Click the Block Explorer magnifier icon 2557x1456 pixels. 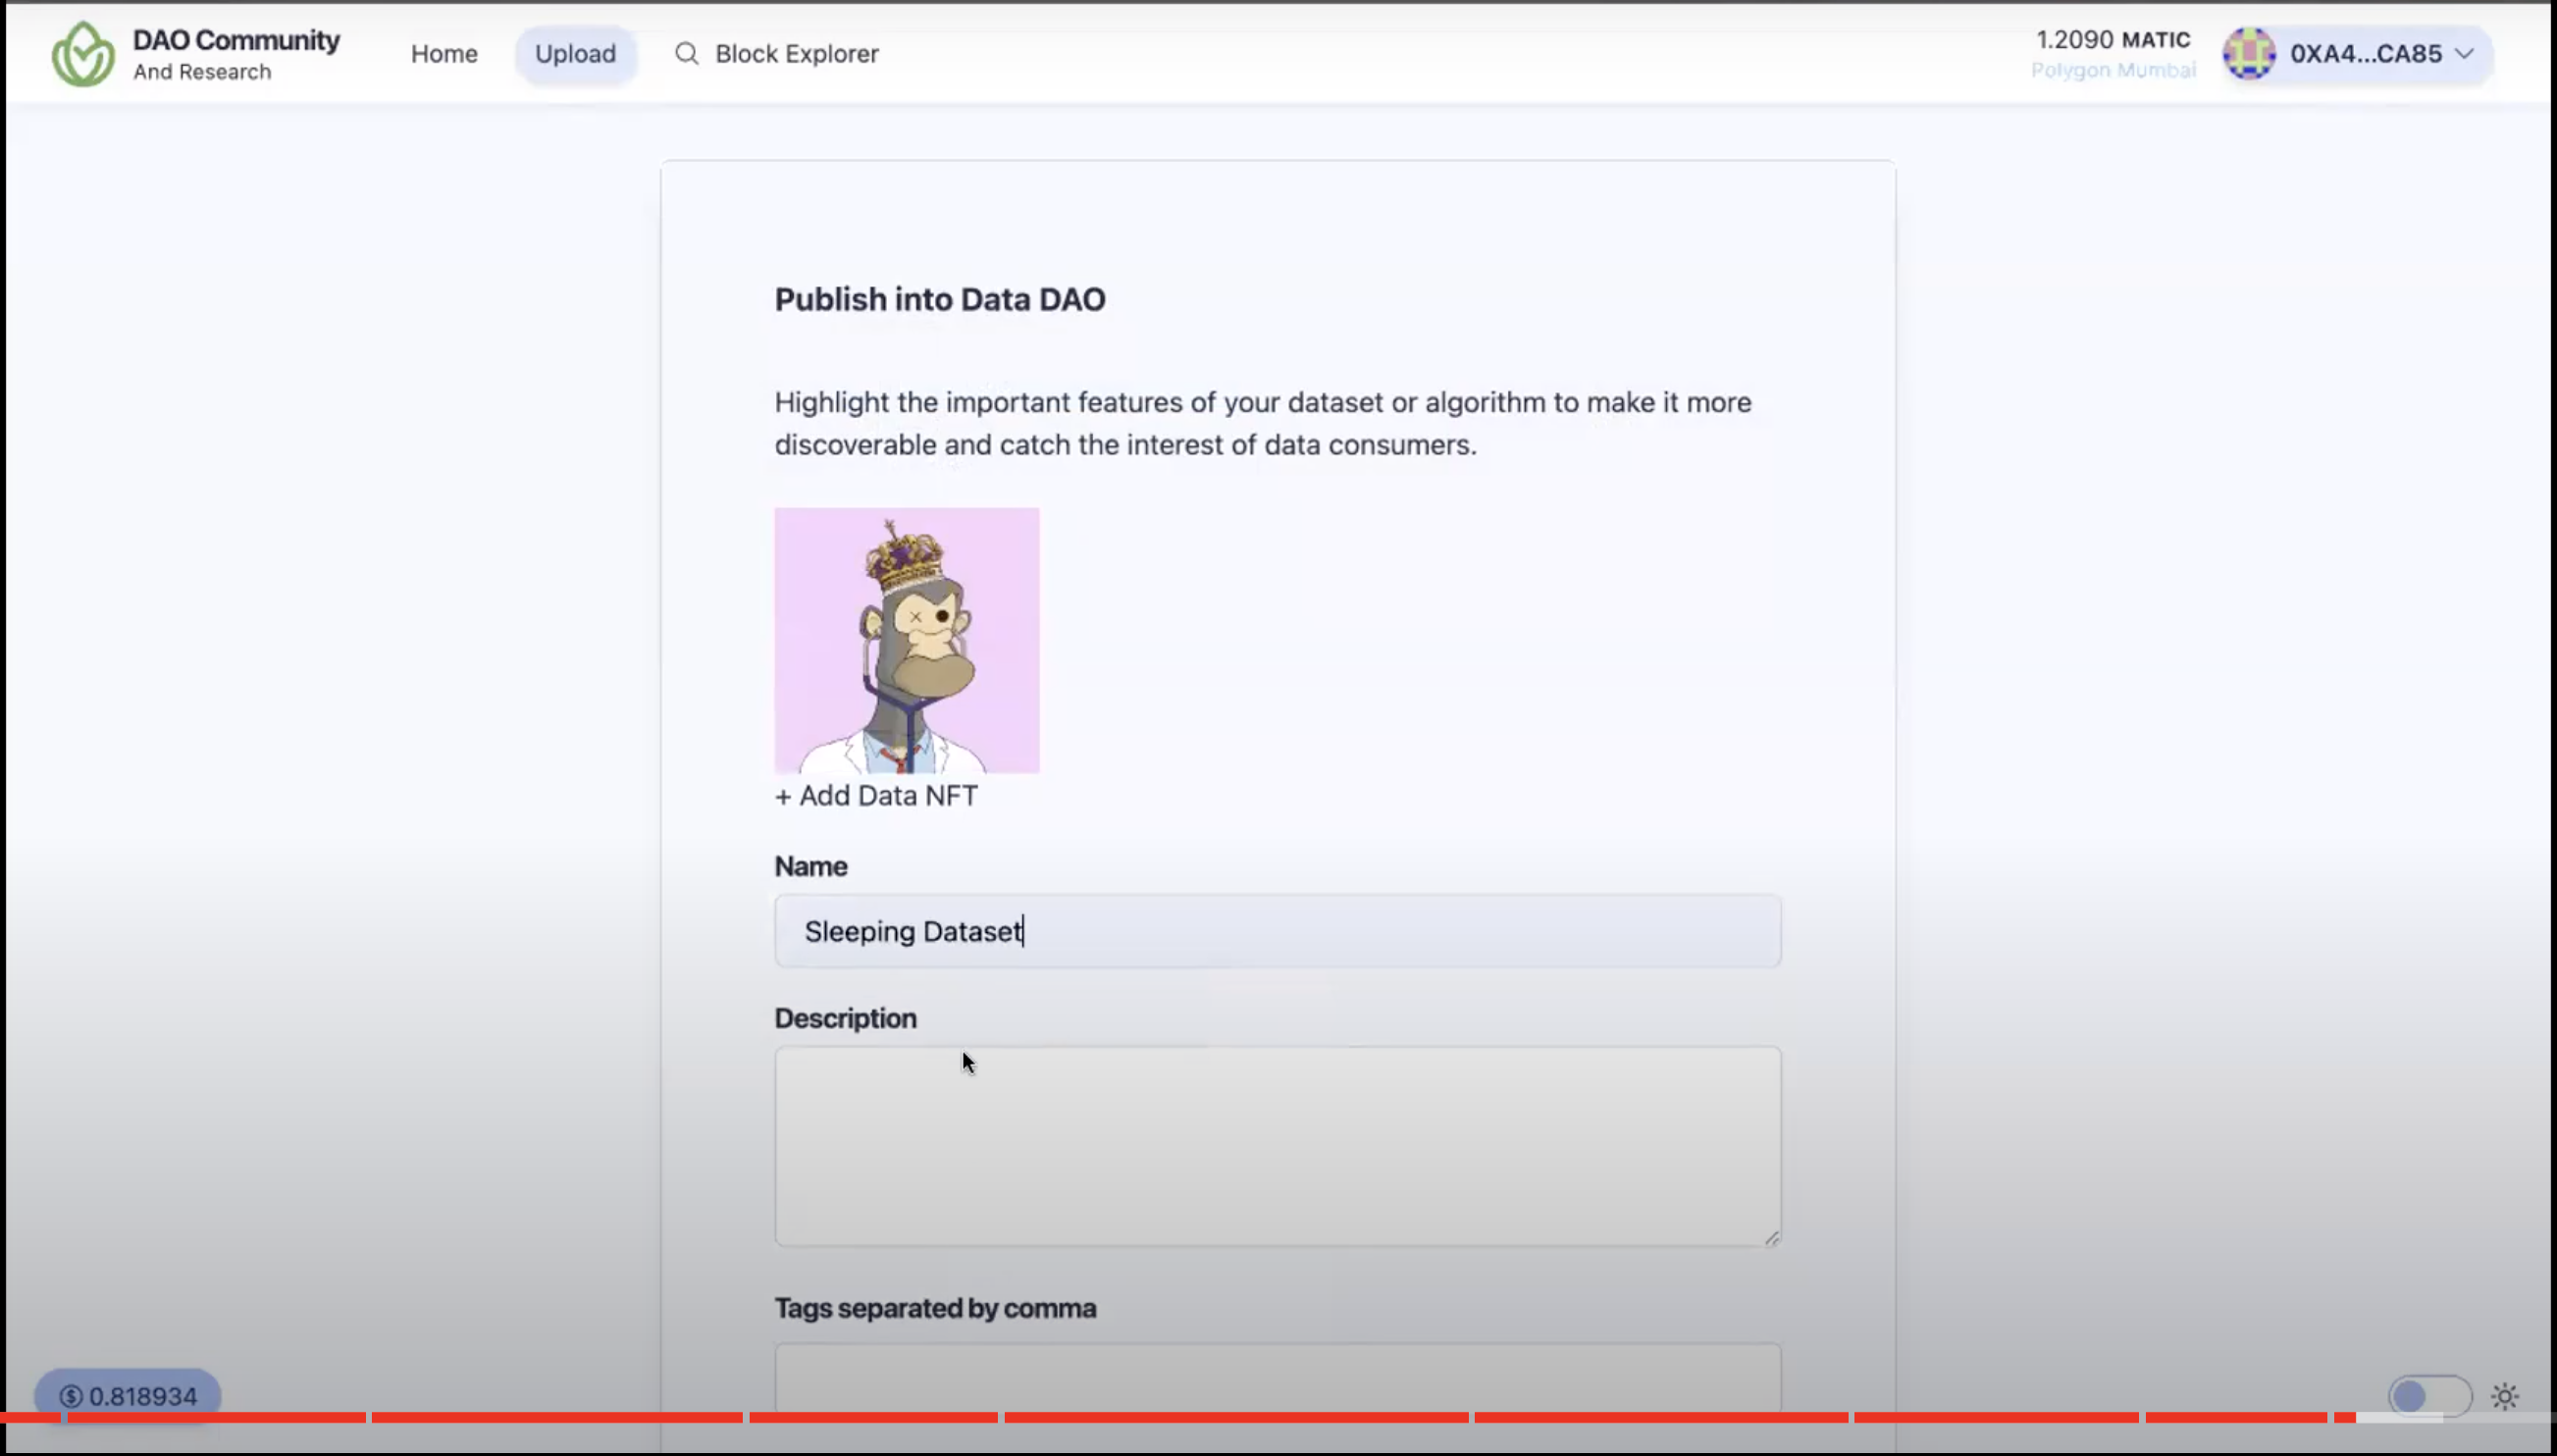(686, 54)
